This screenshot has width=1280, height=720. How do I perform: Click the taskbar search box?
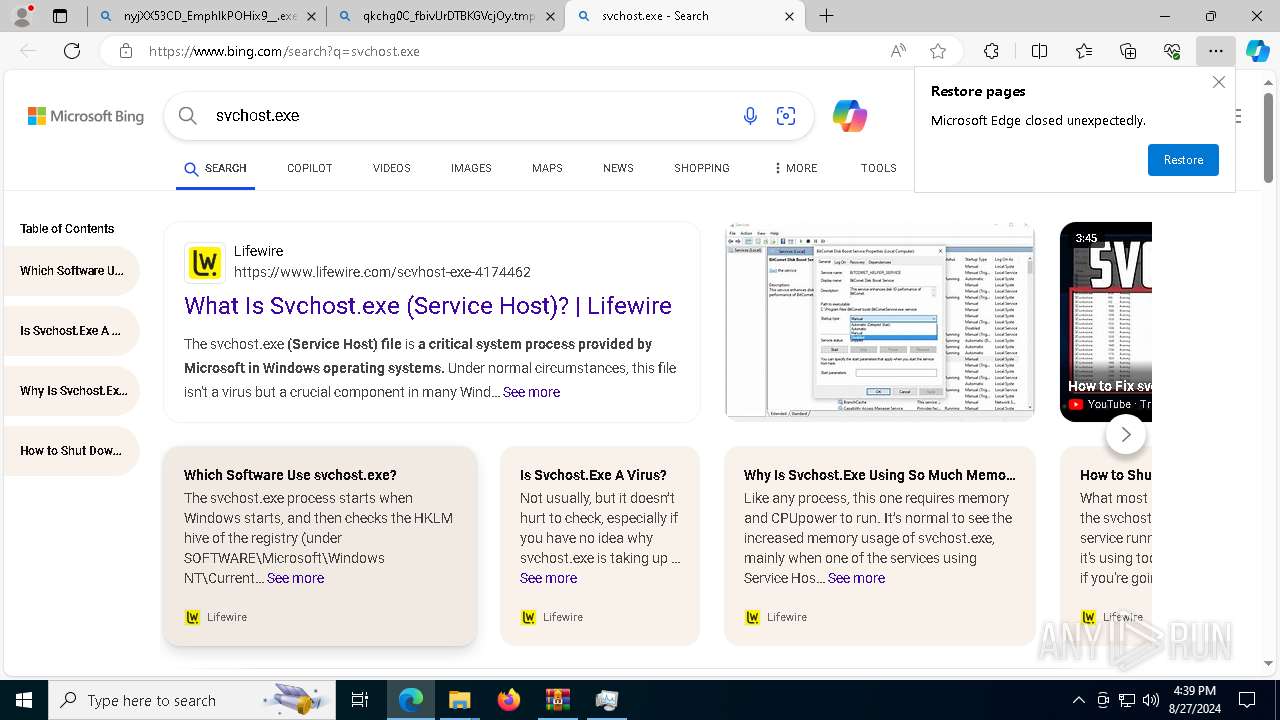[192, 700]
